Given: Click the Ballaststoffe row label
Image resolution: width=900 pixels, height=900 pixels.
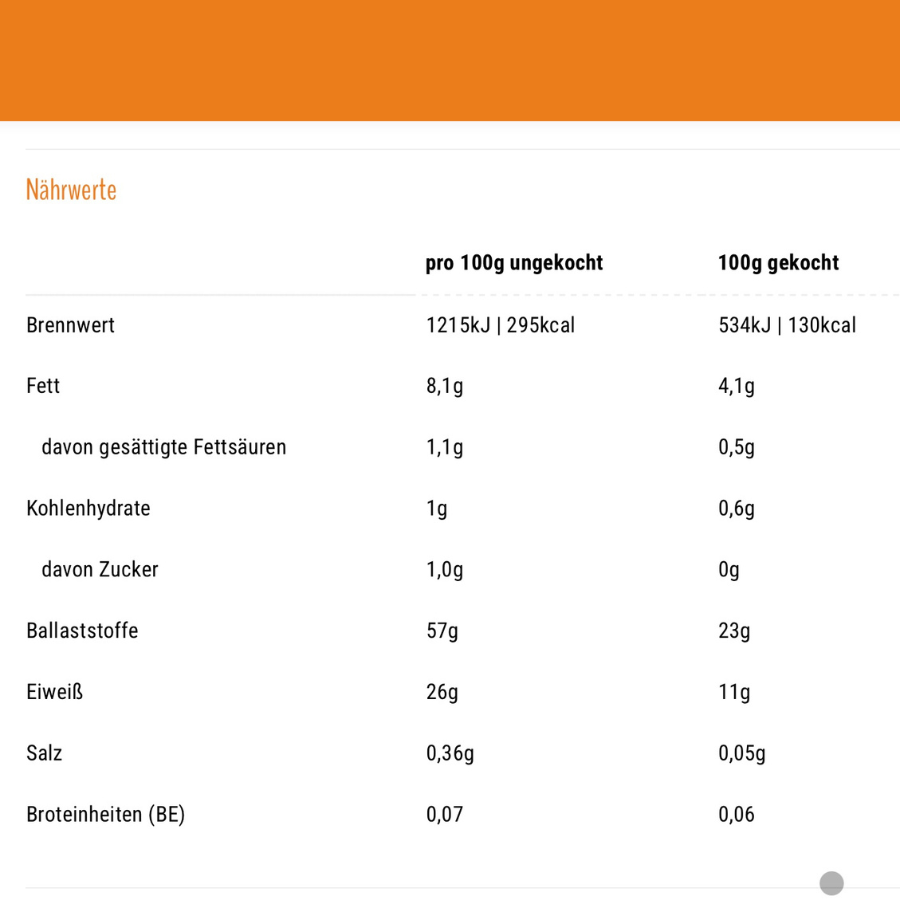Looking at the screenshot, I should click(82, 631).
